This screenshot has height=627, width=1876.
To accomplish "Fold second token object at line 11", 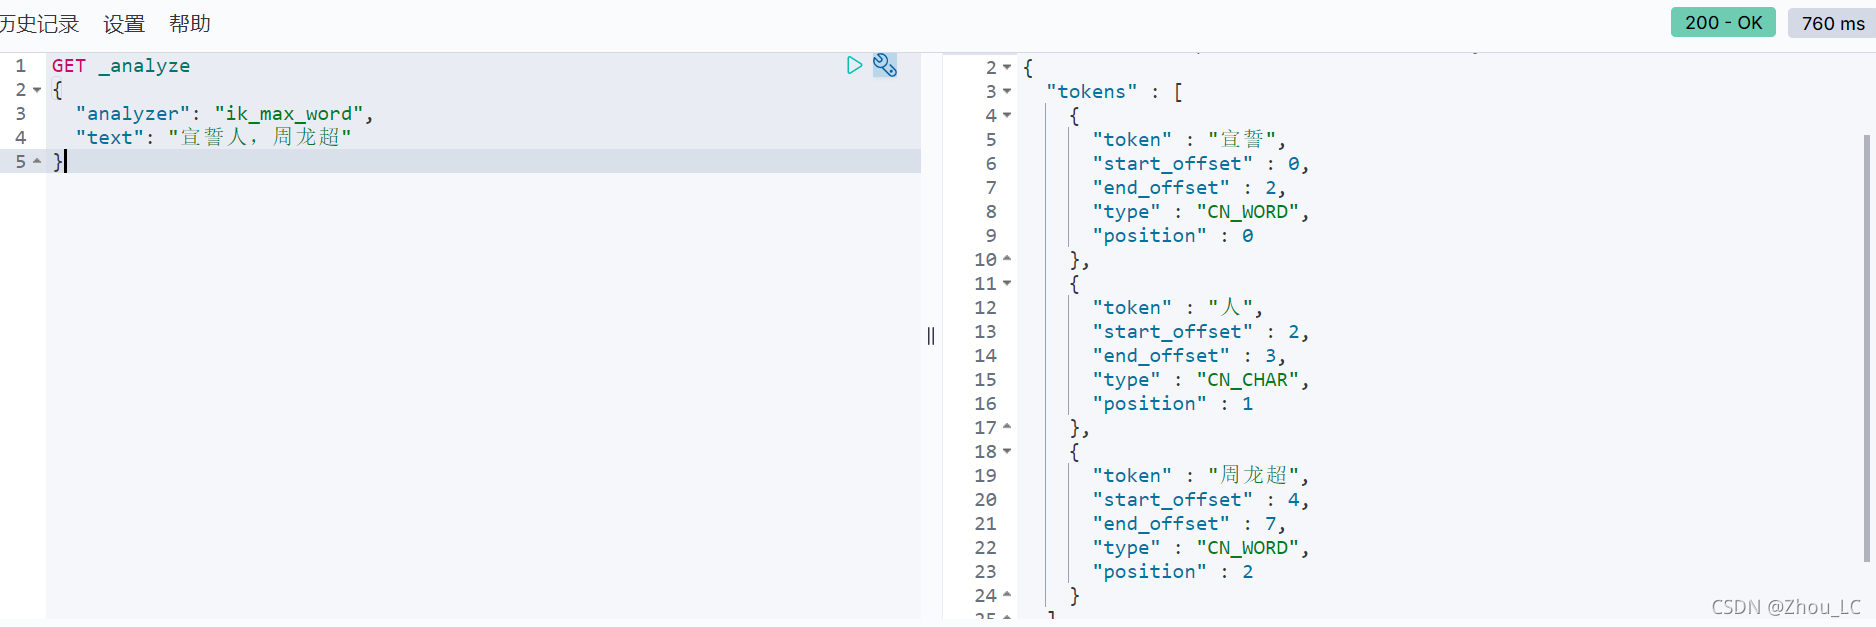I will [x=1007, y=283].
